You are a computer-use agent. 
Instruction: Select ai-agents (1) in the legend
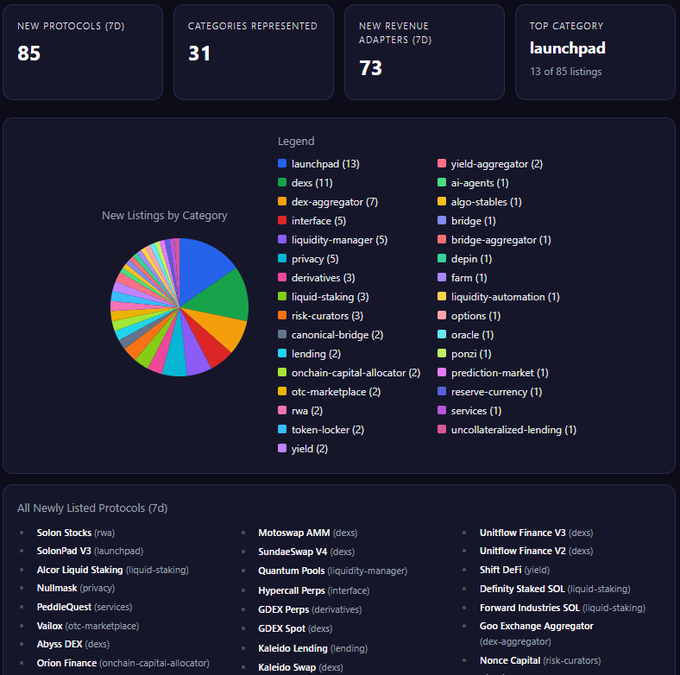[473, 183]
